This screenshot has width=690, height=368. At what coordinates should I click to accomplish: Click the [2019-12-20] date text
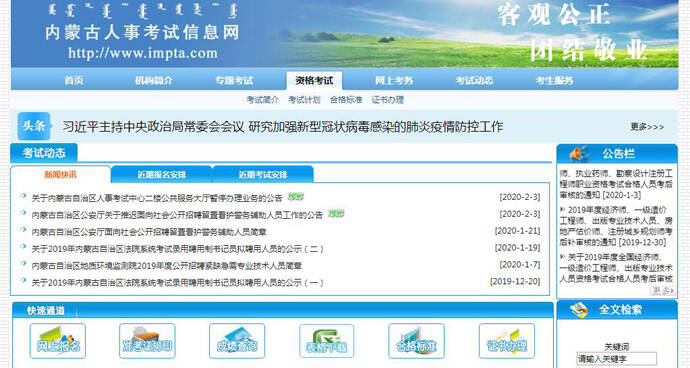515,281
